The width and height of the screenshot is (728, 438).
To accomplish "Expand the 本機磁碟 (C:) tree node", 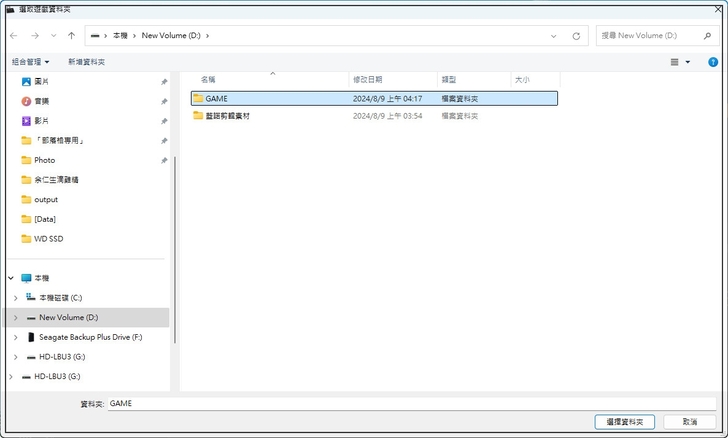I will pos(15,298).
